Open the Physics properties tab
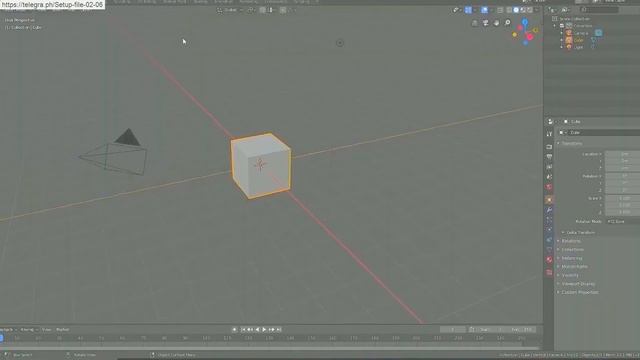The image size is (640, 360). coord(549,230)
